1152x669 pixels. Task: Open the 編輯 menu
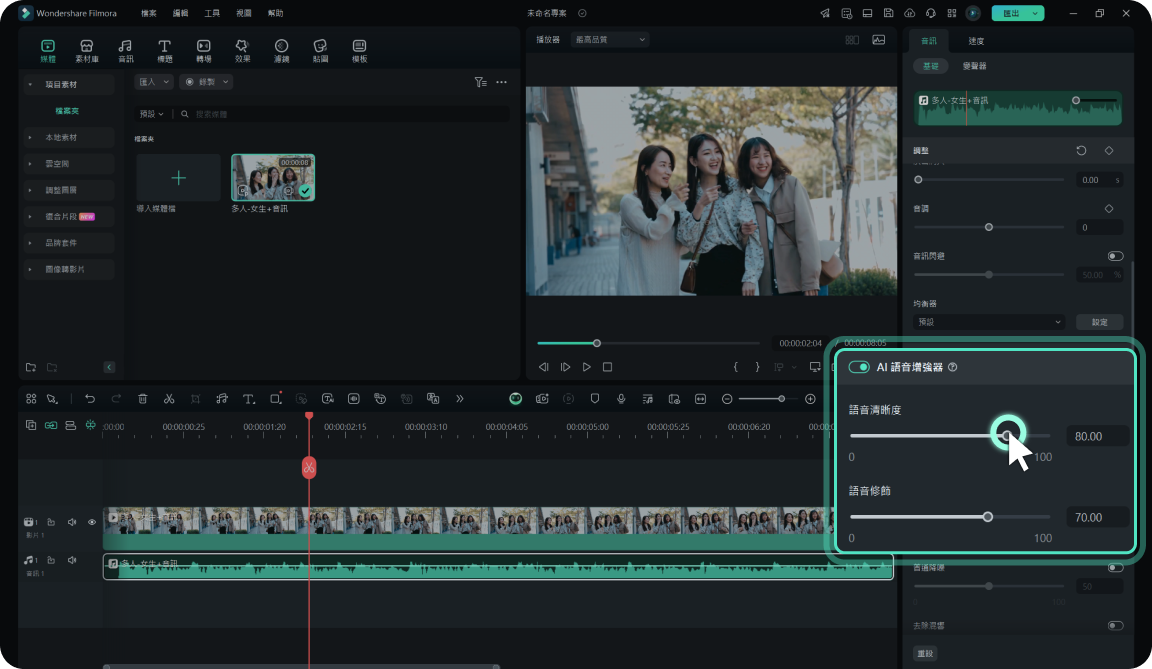click(180, 13)
